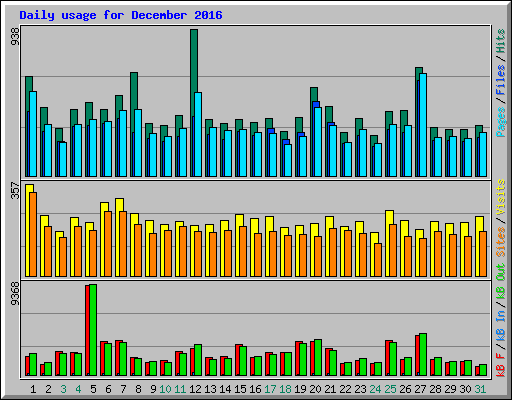Select the 'Pages' legend label
512x400 pixels.
500,122
